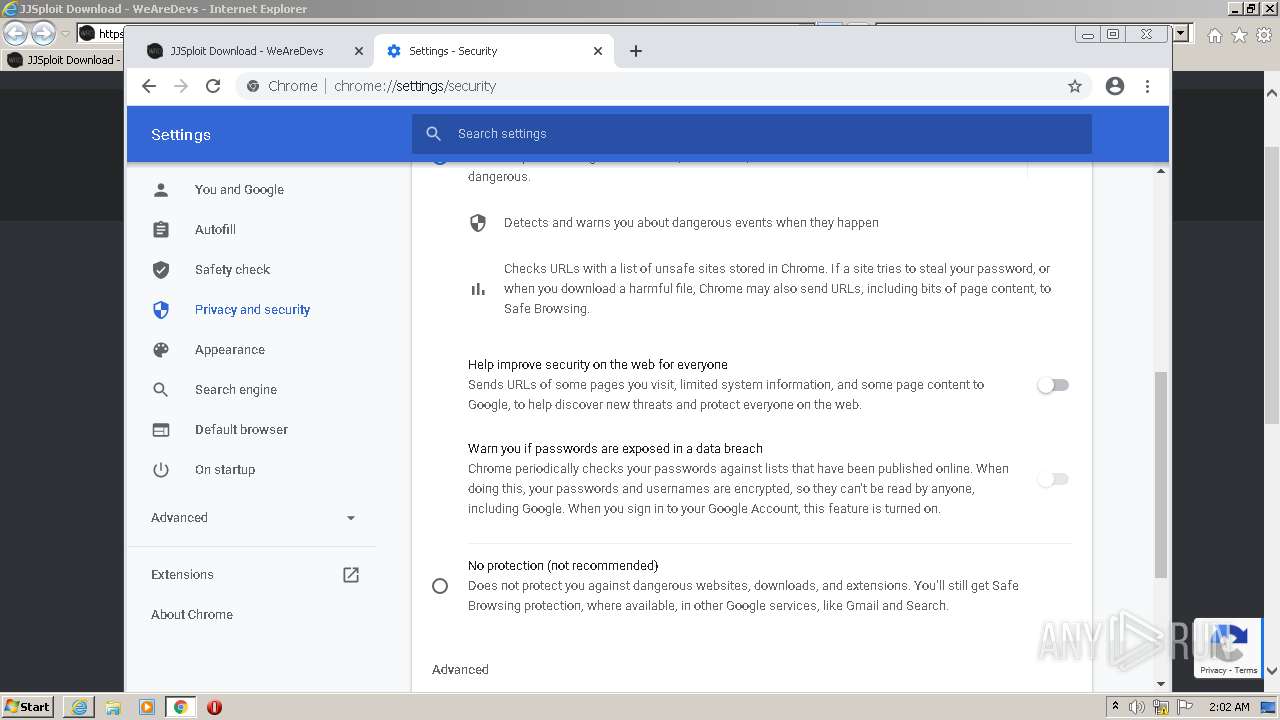1280x720 pixels.
Task: Click 'Detects and warns you about dangerous events' text
Action: 691,223
